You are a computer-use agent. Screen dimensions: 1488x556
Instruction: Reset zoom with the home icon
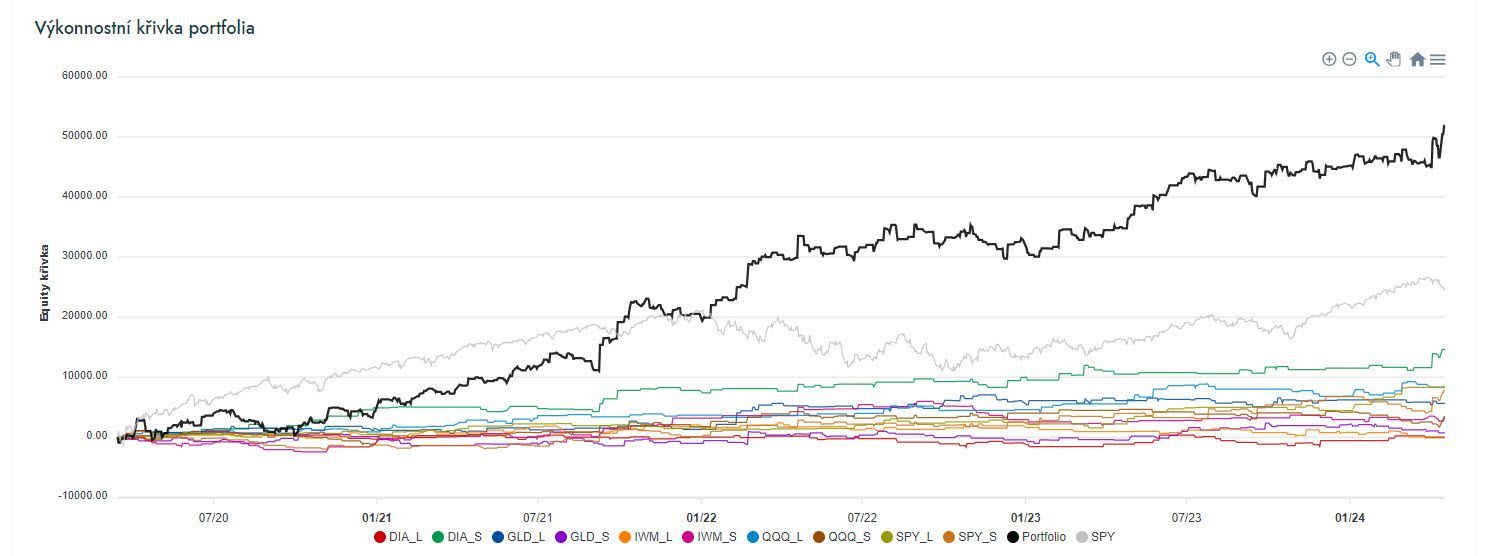(x=1417, y=60)
